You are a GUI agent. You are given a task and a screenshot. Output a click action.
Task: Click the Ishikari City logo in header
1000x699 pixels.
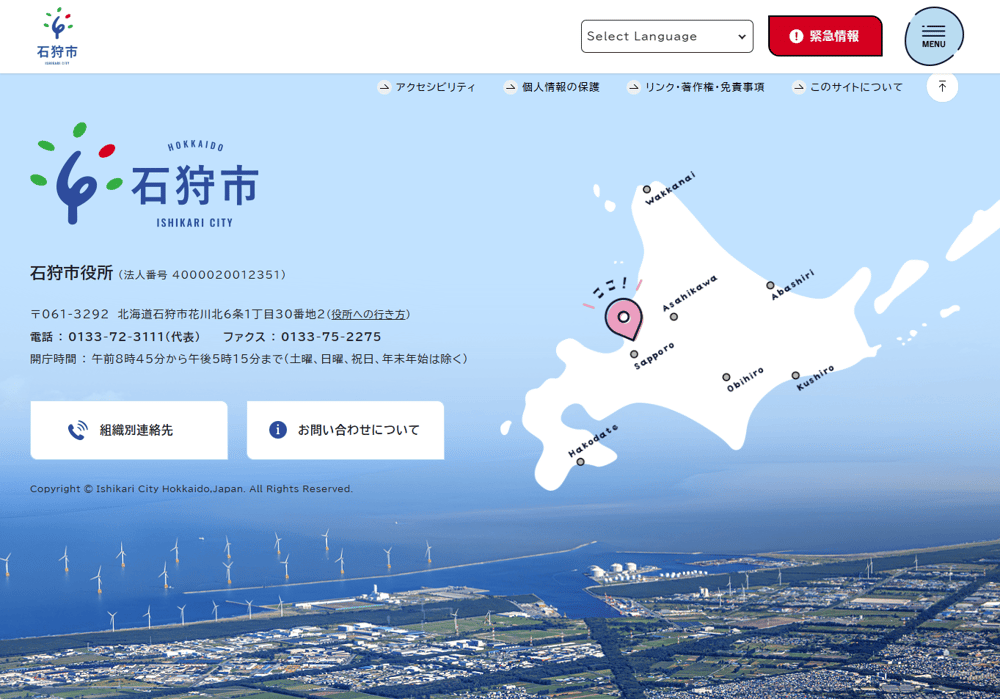[57, 36]
